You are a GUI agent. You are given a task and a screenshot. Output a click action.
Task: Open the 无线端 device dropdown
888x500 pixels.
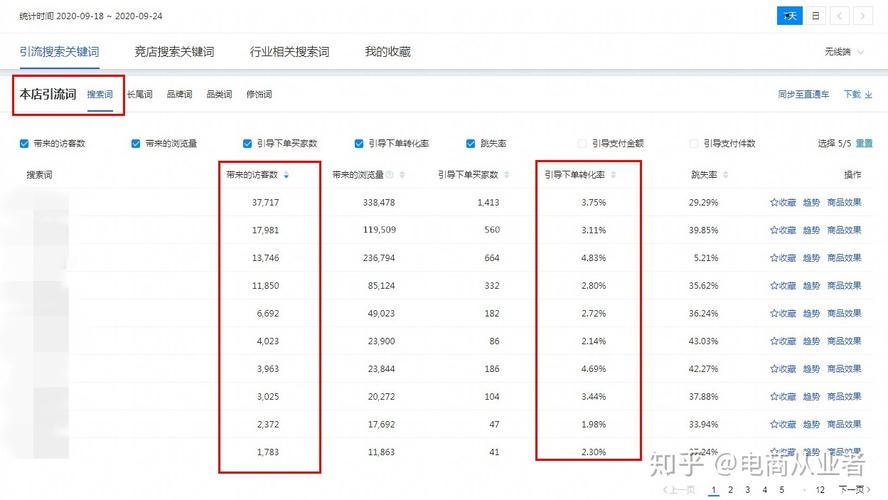pos(844,52)
